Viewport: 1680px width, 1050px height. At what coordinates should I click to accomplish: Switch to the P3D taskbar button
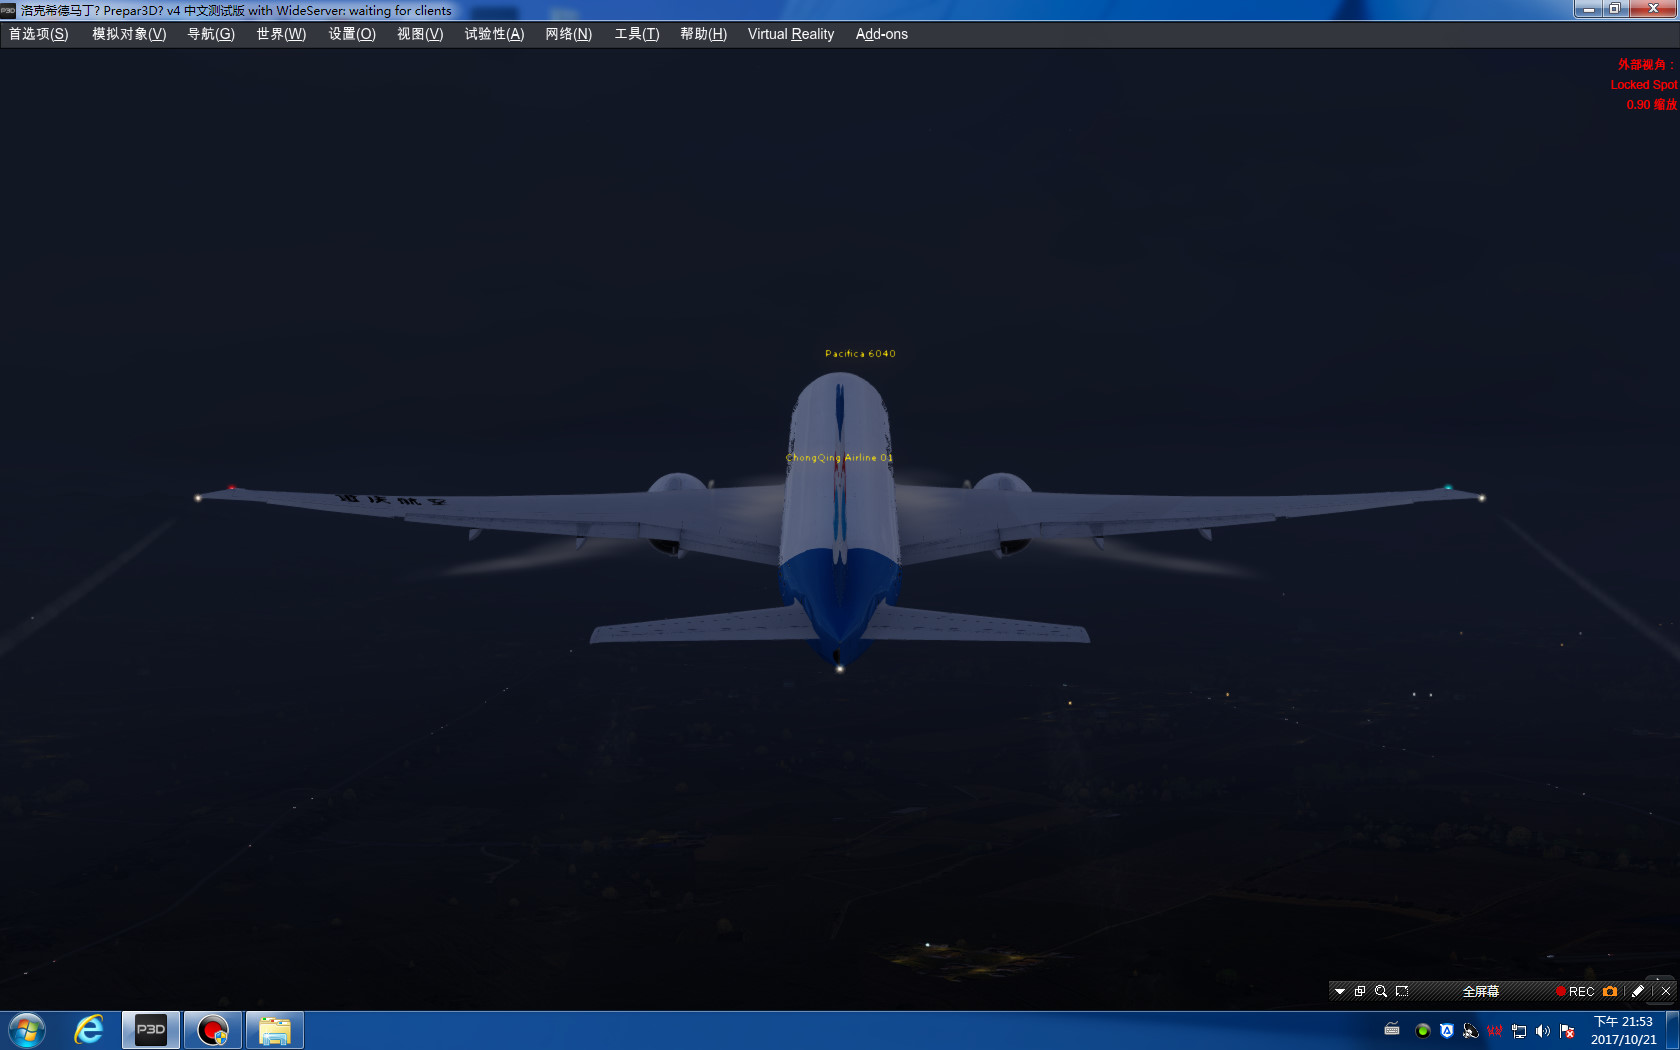click(151, 1030)
